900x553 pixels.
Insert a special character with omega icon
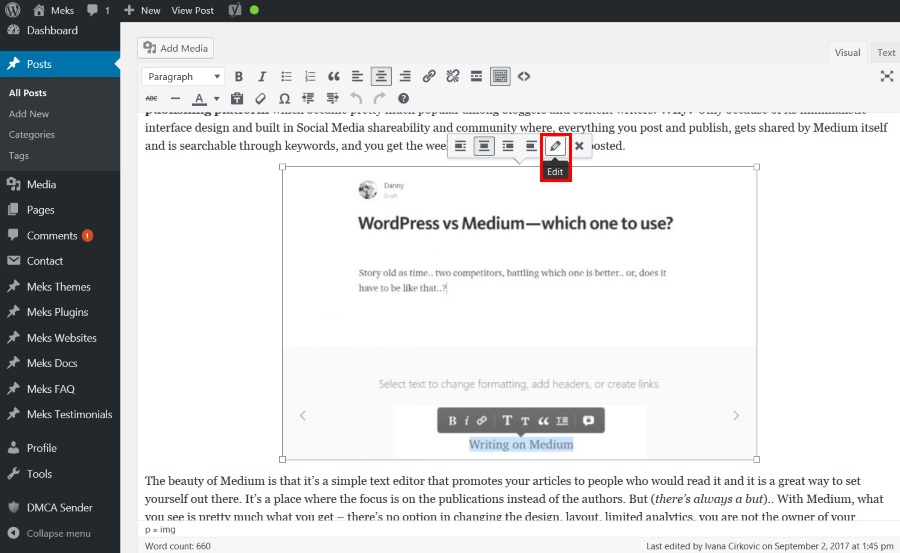tap(285, 99)
